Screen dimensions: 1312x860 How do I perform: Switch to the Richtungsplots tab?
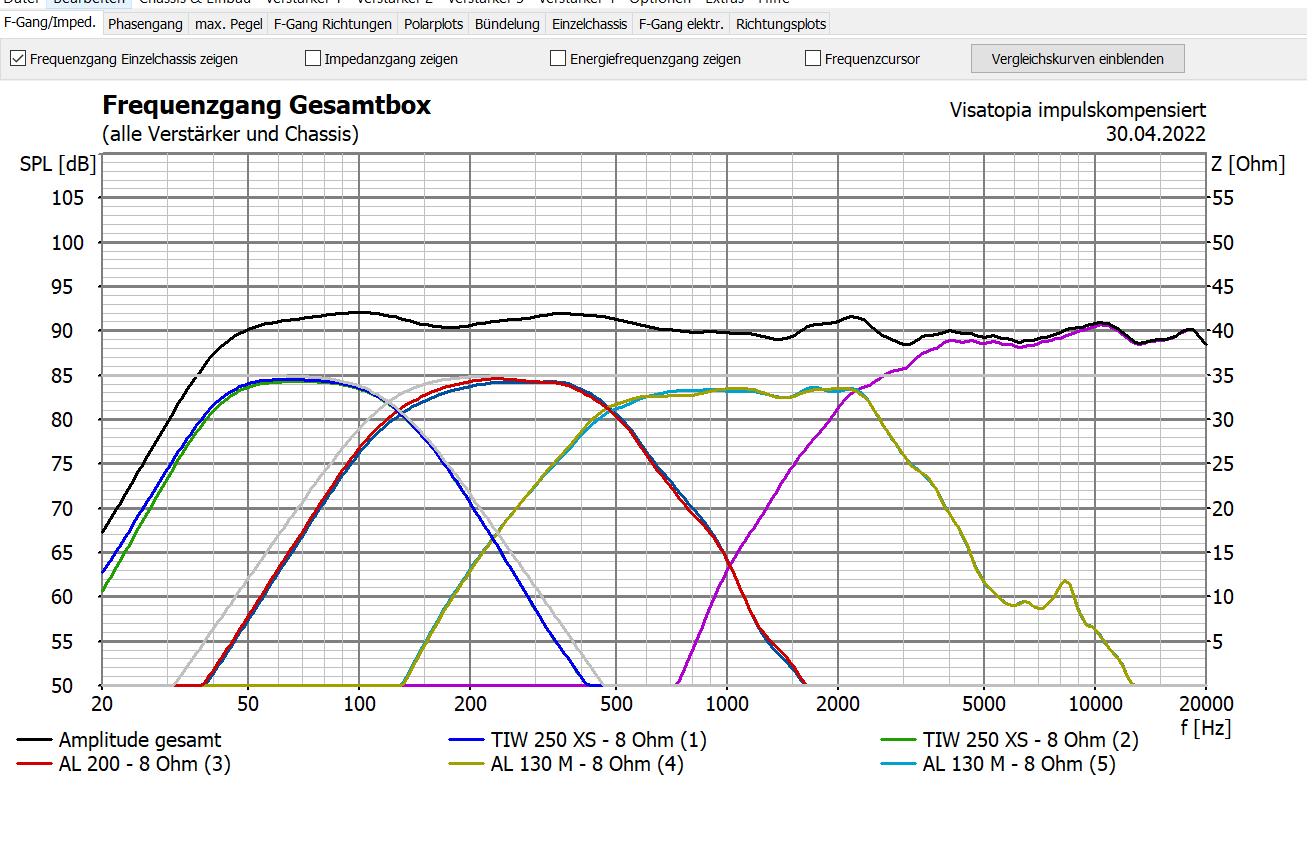pyautogui.click(x=781, y=23)
